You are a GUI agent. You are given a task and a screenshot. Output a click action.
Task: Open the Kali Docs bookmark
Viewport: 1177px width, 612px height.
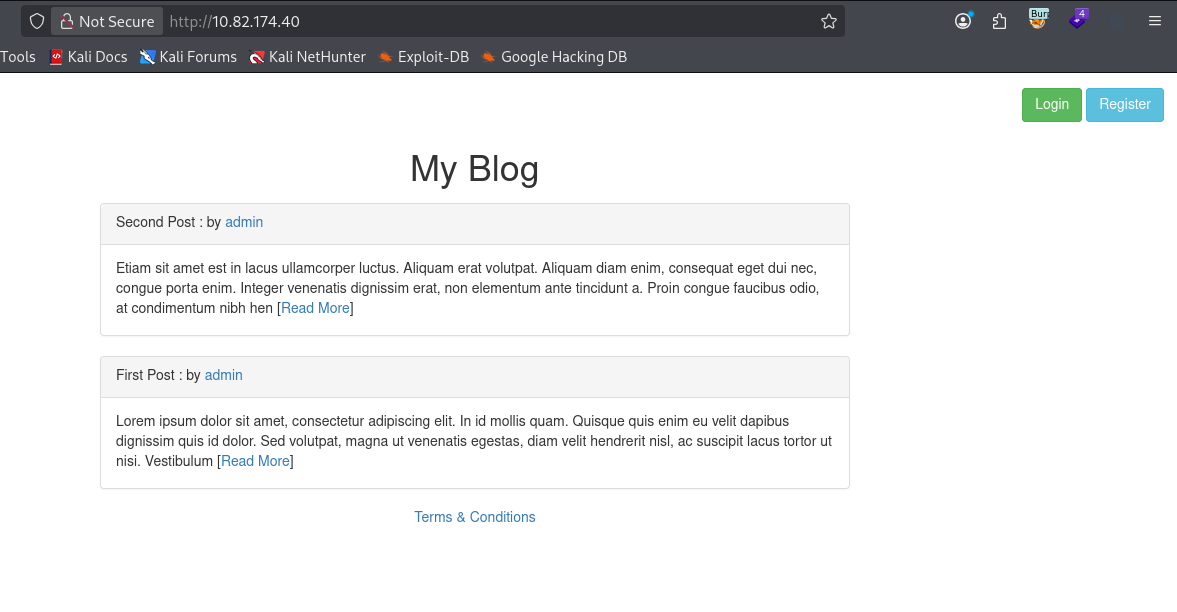(89, 57)
